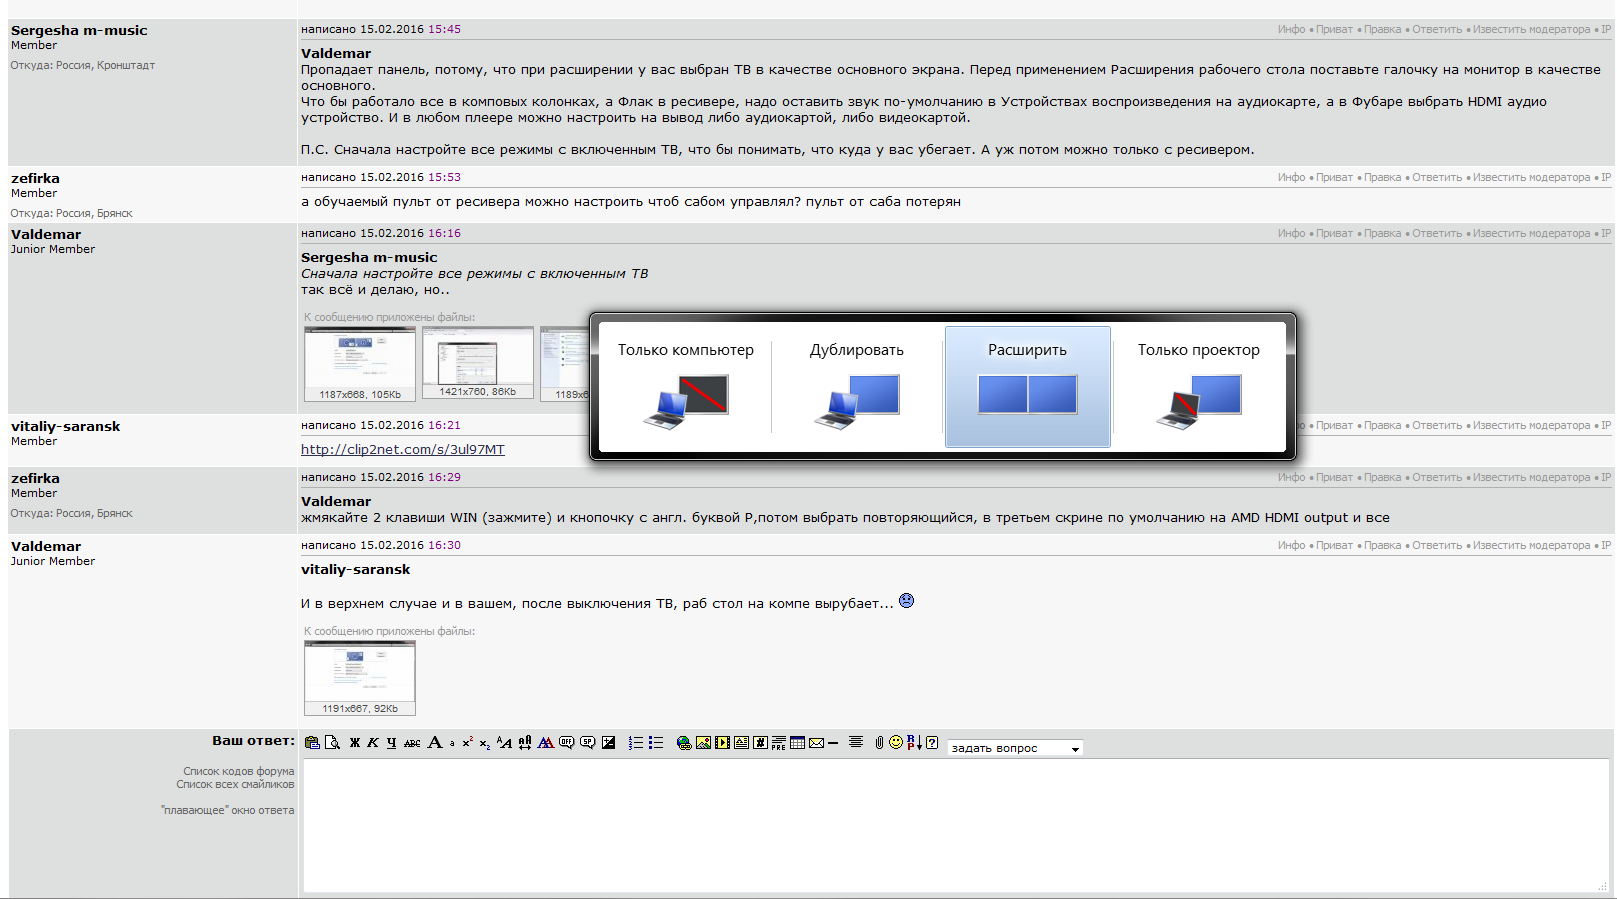The width and height of the screenshot is (1617, 899).
Task: Open smileys with the yellow face icon
Action: pos(896,742)
